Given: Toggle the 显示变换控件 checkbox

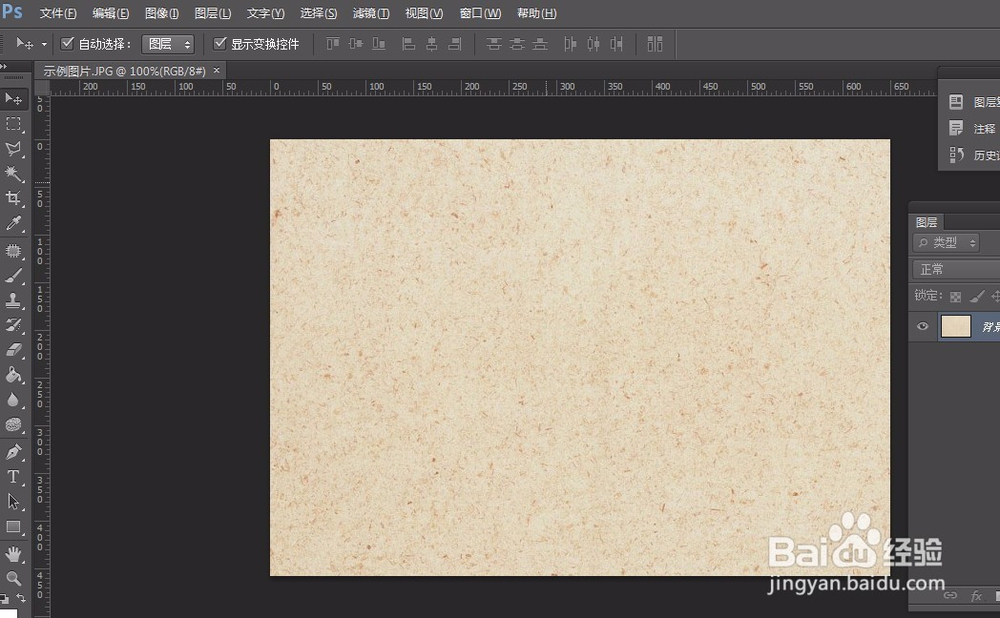Looking at the screenshot, I should 220,43.
